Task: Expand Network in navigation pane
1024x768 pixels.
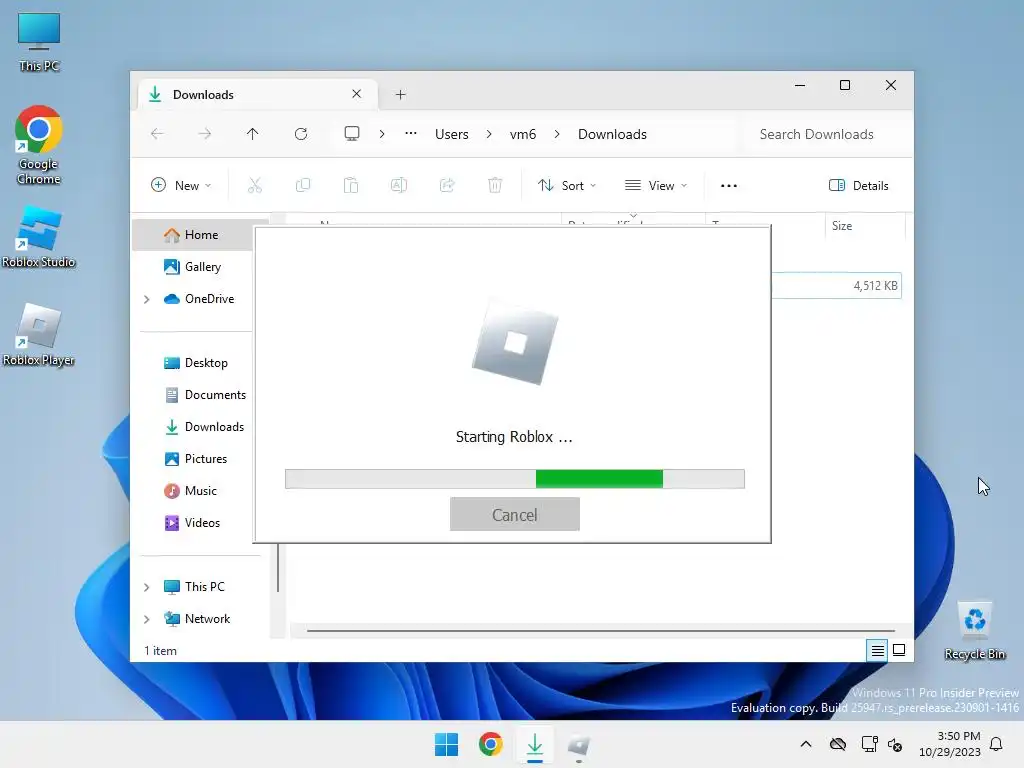Action: [147, 619]
